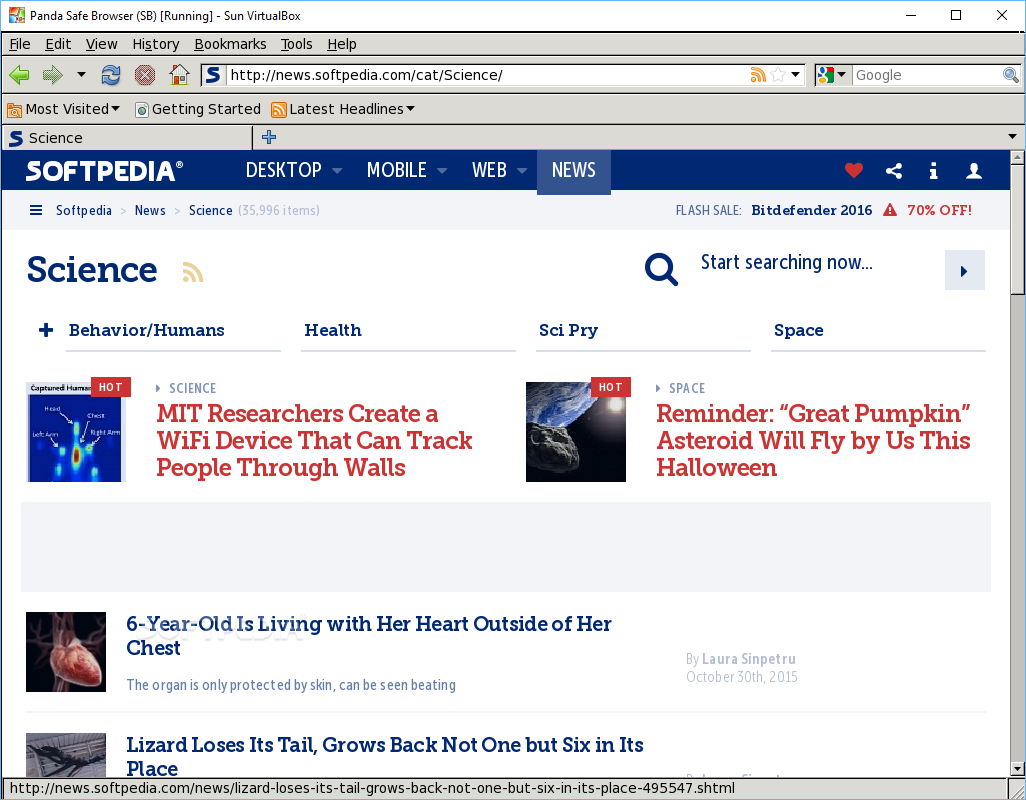Subscribe via the RSS icon in address bar
The height and width of the screenshot is (800, 1026).
tap(758, 75)
